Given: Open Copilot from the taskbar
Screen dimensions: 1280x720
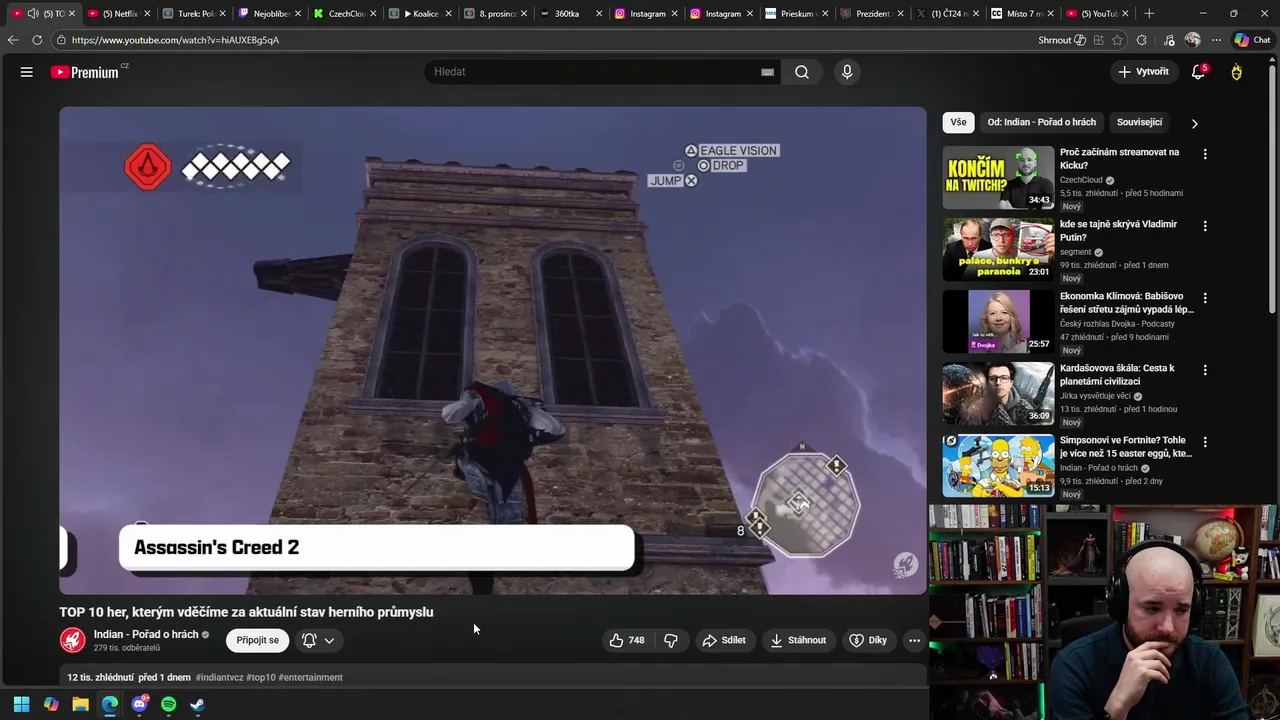Looking at the screenshot, I should click(51, 704).
